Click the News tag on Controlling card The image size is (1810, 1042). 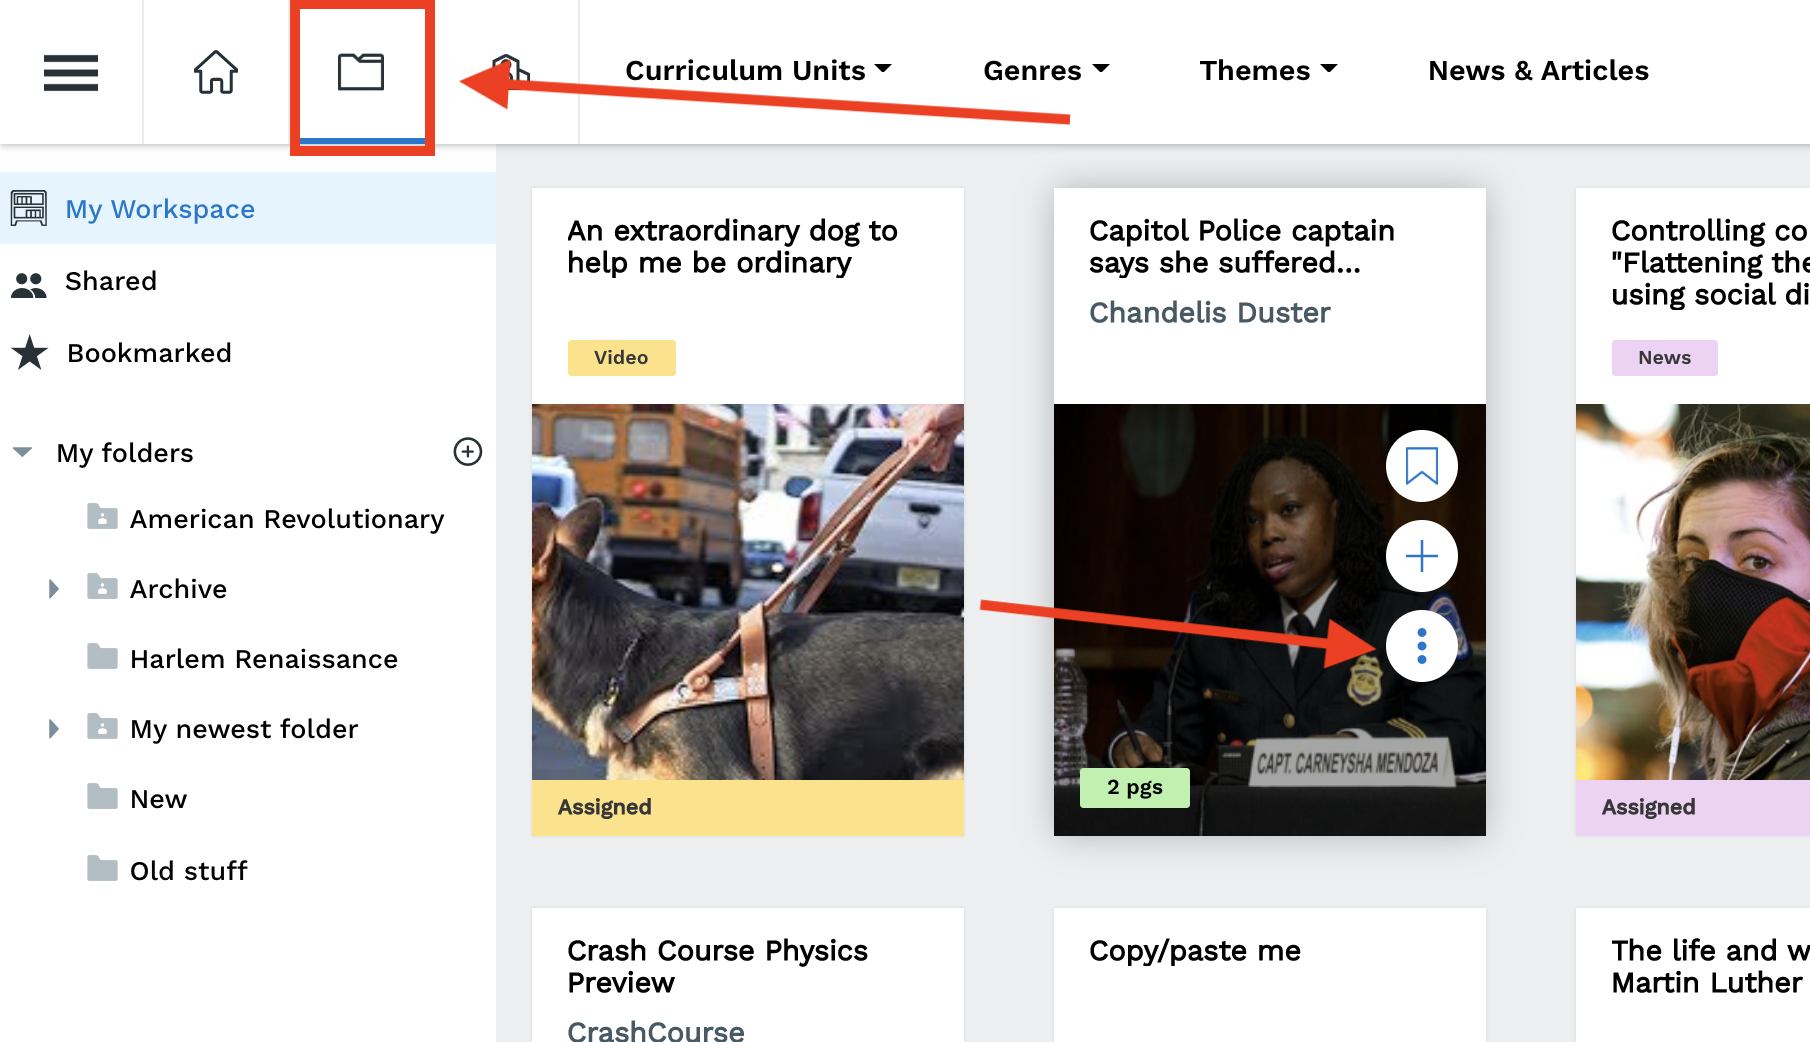pos(1664,357)
